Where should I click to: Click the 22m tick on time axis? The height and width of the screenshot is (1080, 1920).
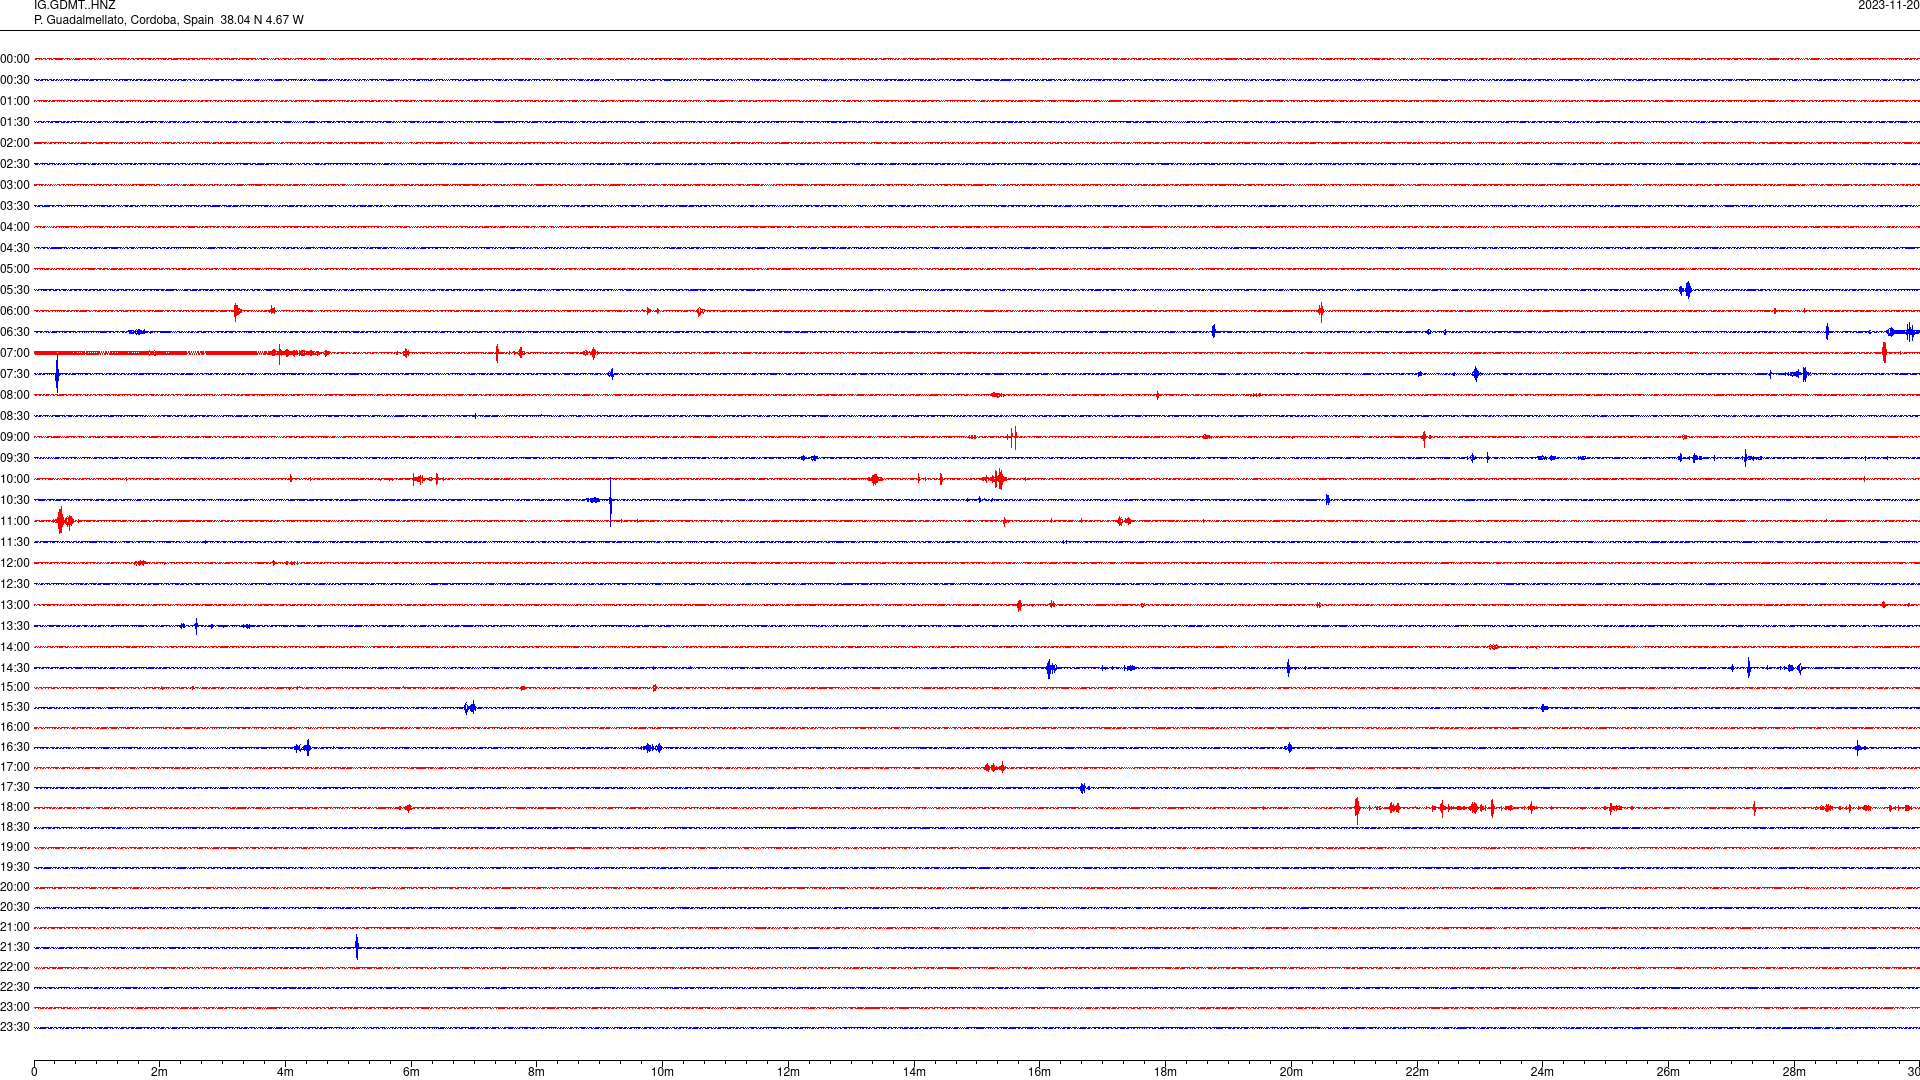click(1417, 1072)
